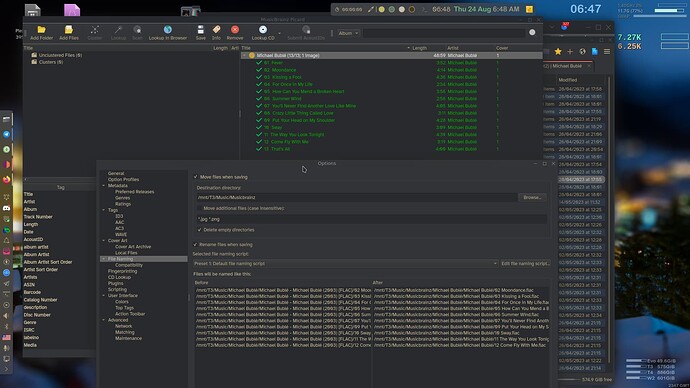Open the Album search type dropdown
This screenshot has height=388, width=690.
click(x=349, y=33)
